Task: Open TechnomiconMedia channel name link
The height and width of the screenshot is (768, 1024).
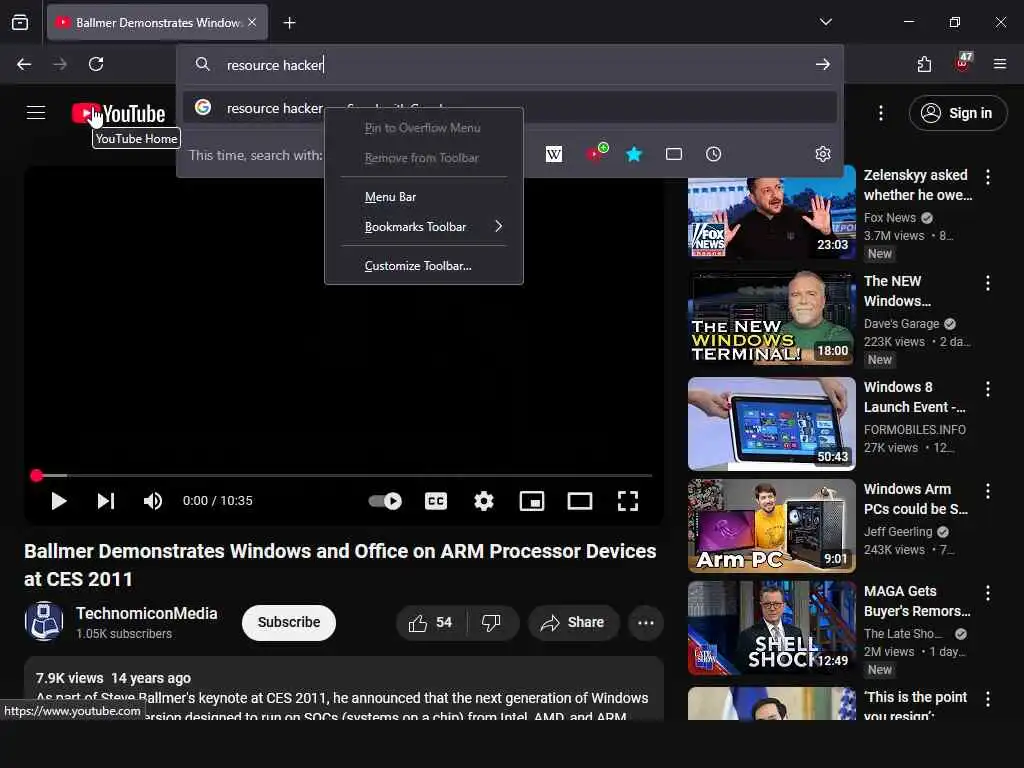Action: [146, 613]
